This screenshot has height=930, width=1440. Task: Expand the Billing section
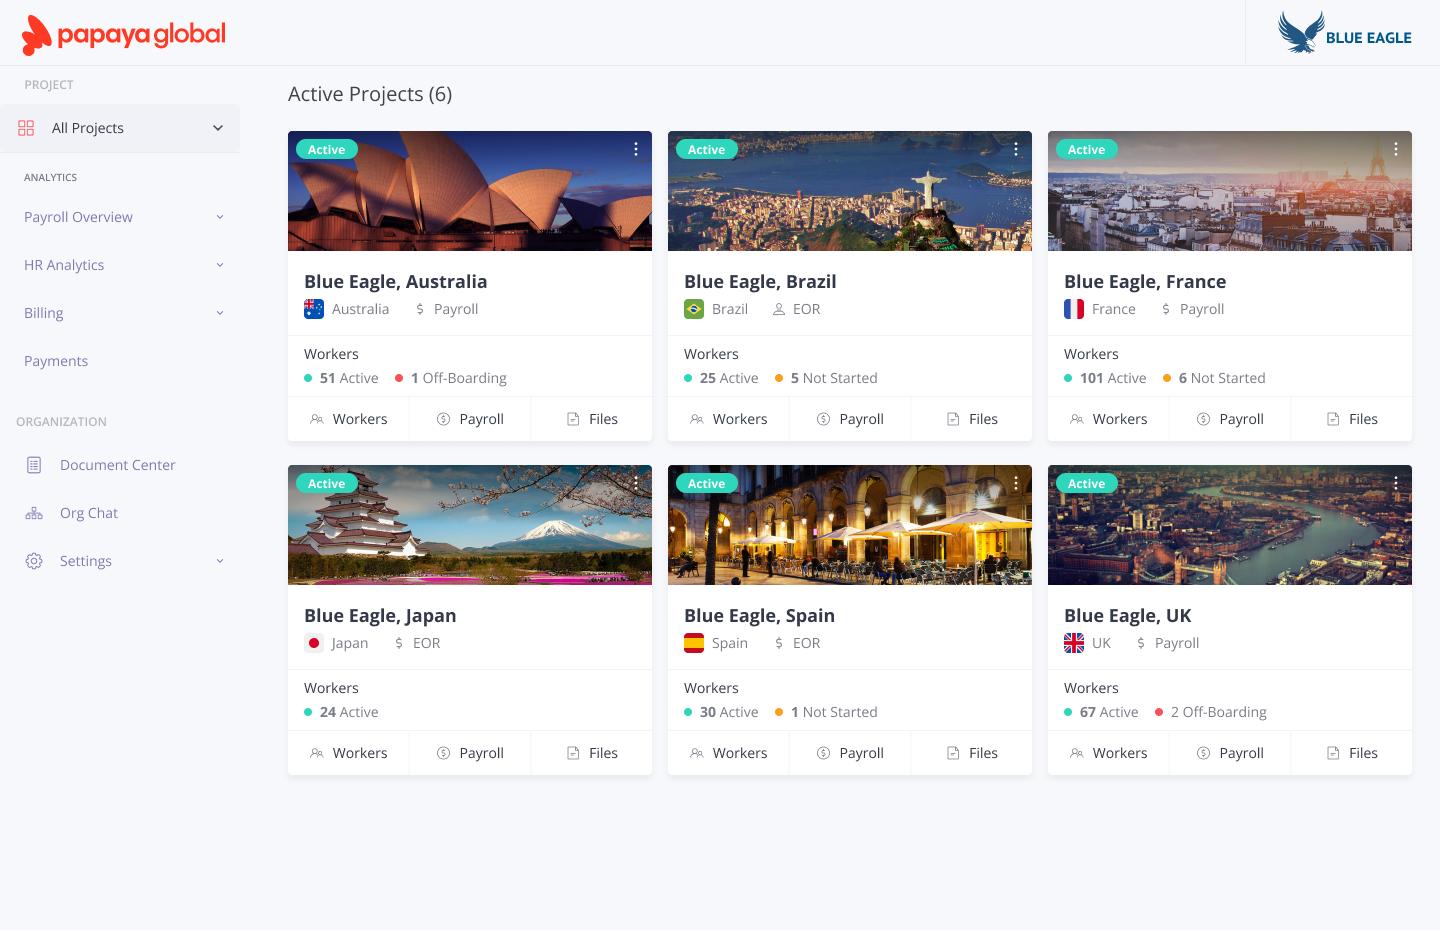220,313
